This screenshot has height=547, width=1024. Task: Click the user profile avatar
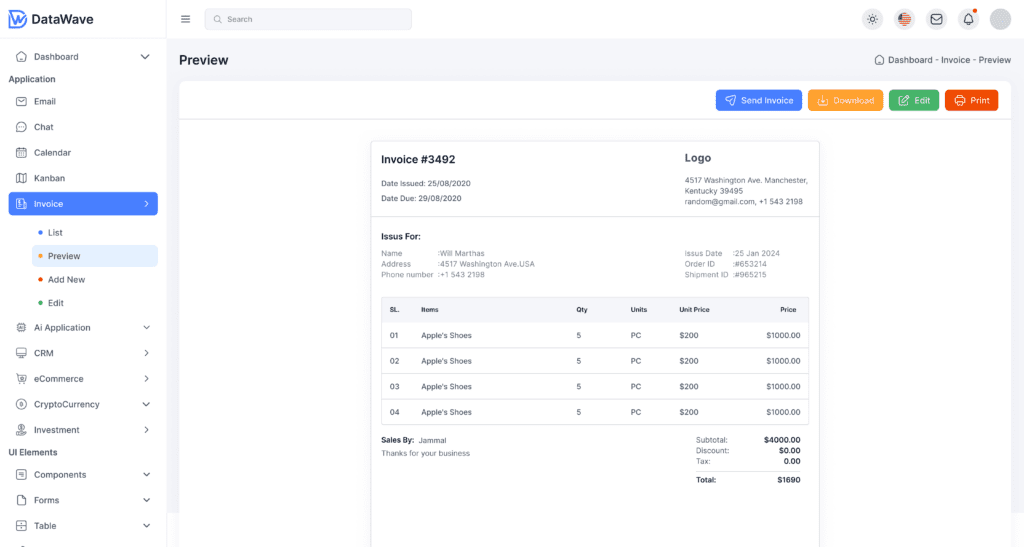(x=1000, y=19)
